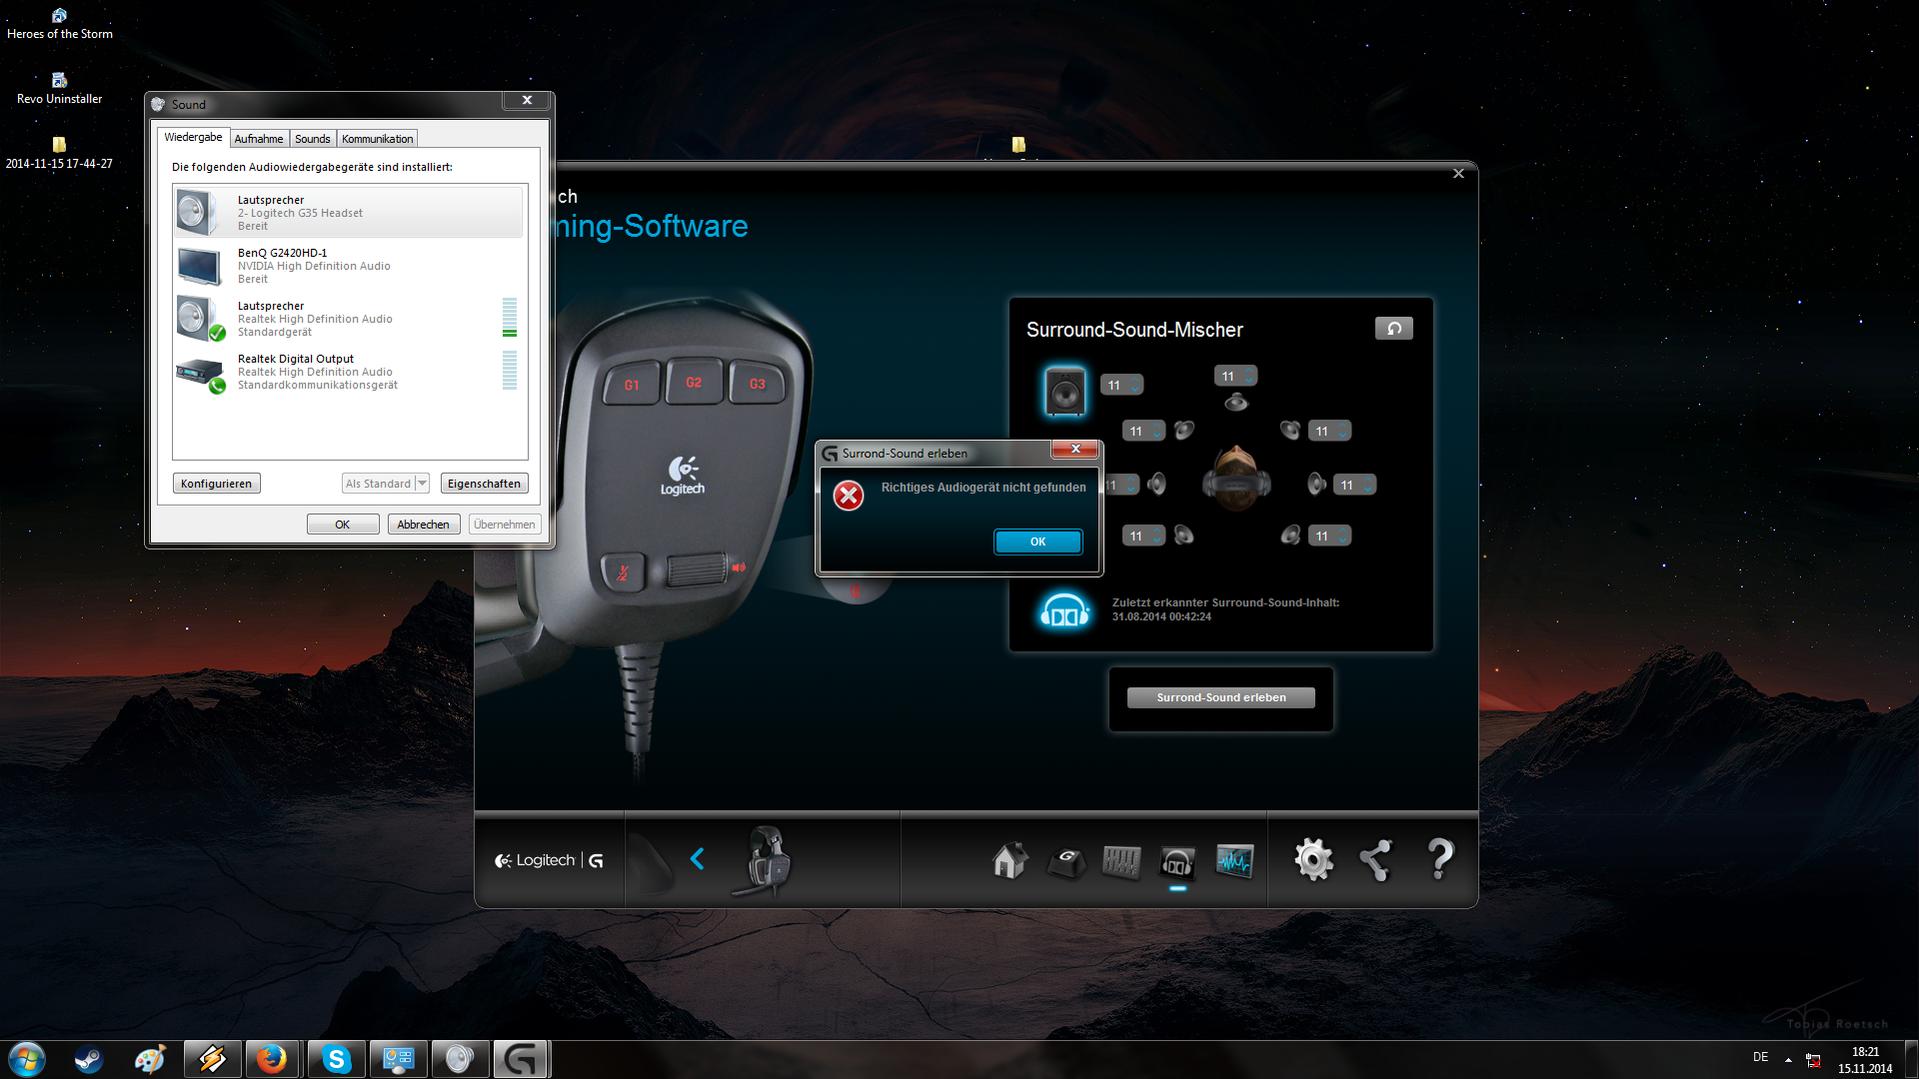Click the Logitech G logo in bottom bar
The width and height of the screenshot is (1919, 1079).
[x=549, y=860]
